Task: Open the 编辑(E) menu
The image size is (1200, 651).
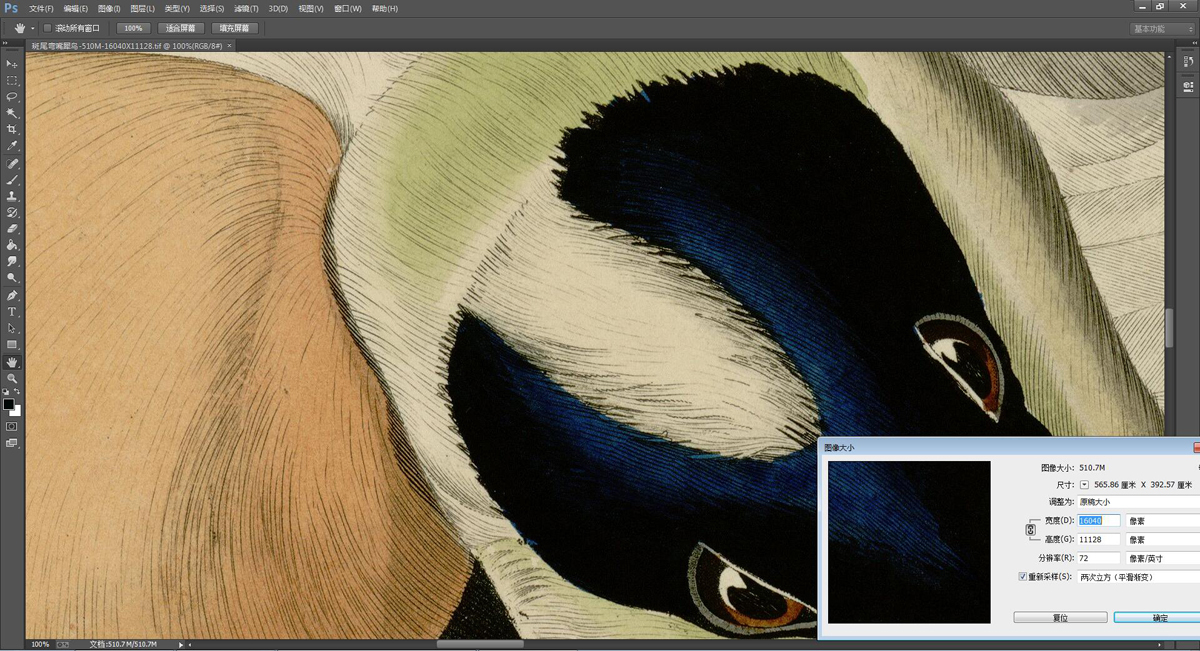Action: point(76,8)
